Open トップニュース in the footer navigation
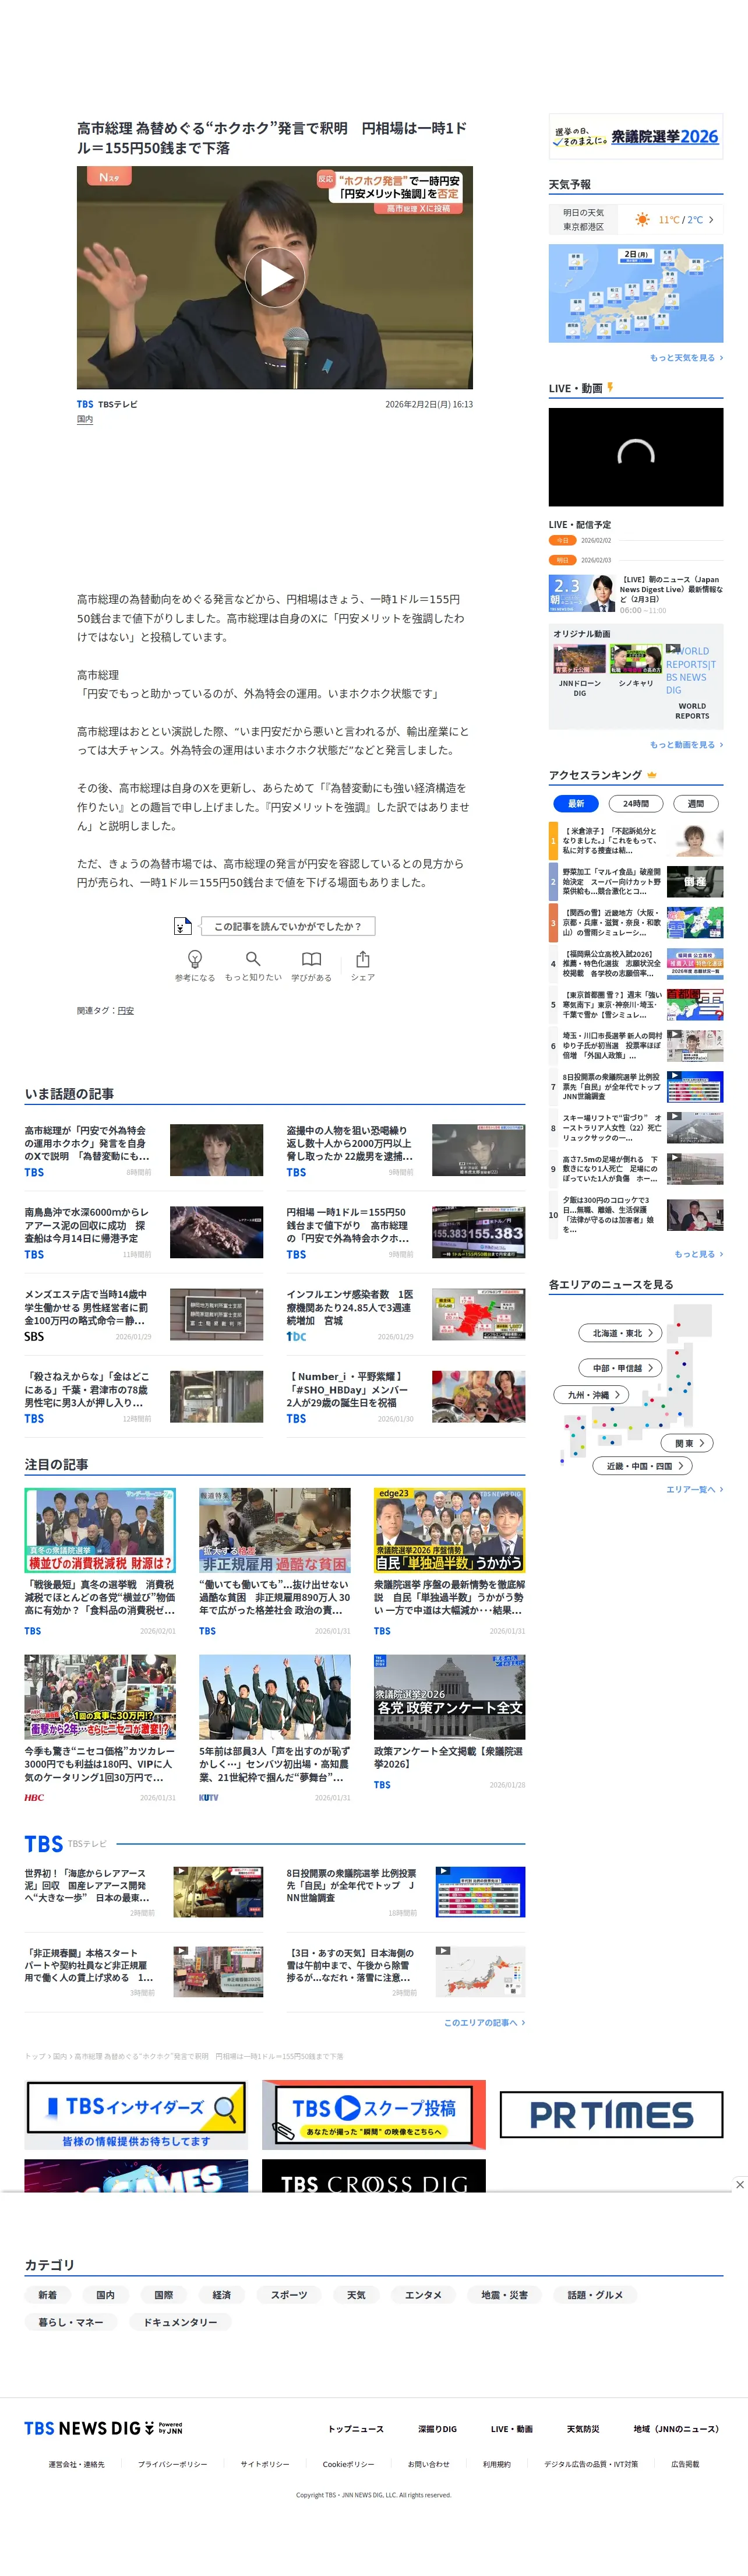This screenshot has height=2576, width=748. point(356,2428)
